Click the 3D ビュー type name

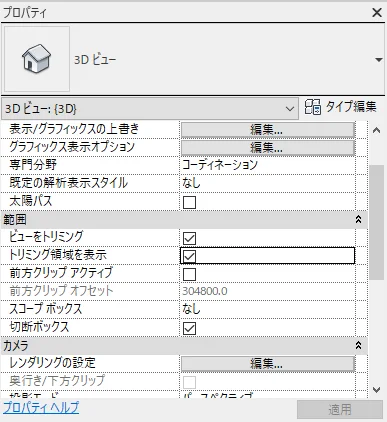pyautogui.click(x=95, y=60)
